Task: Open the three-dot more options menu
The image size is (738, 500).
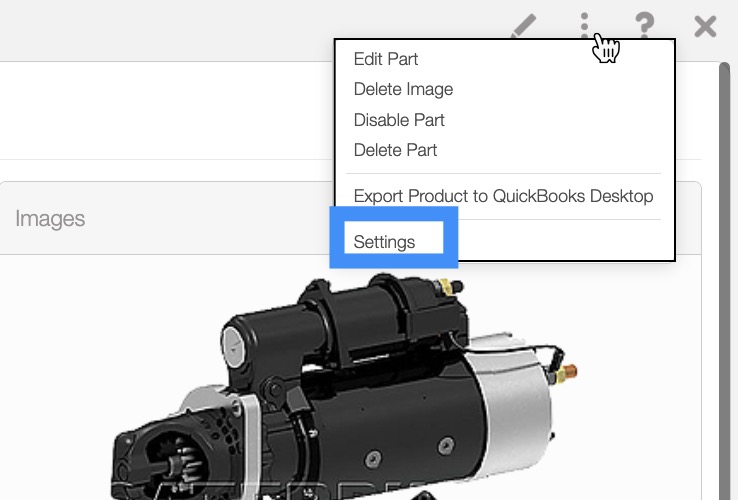Action: 586,25
